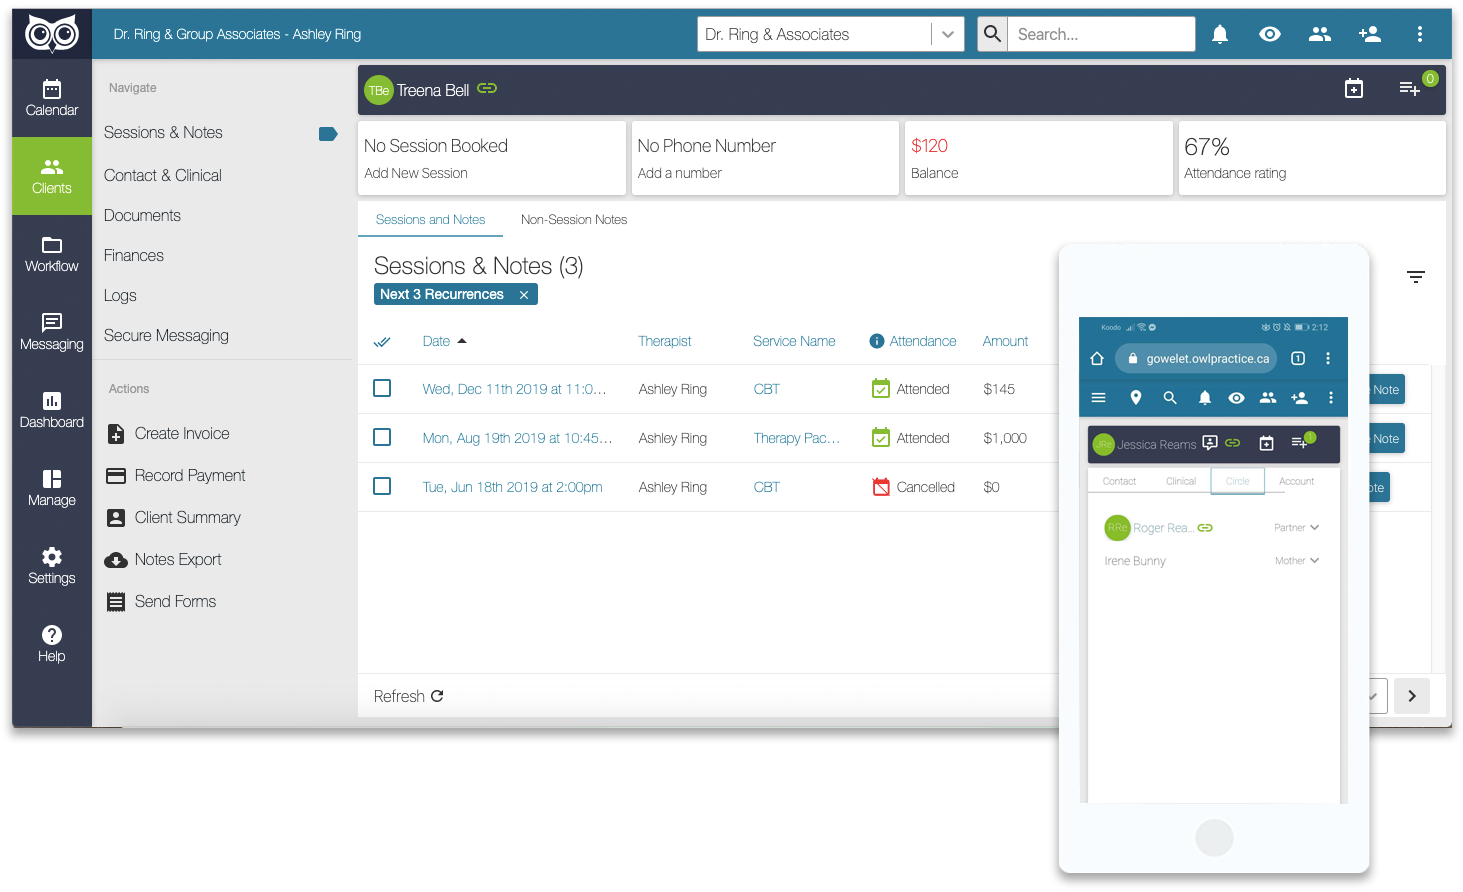Screen dimensions: 1463x892
Task: Open notifications via the bell icon
Action: click(x=1219, y=33)
